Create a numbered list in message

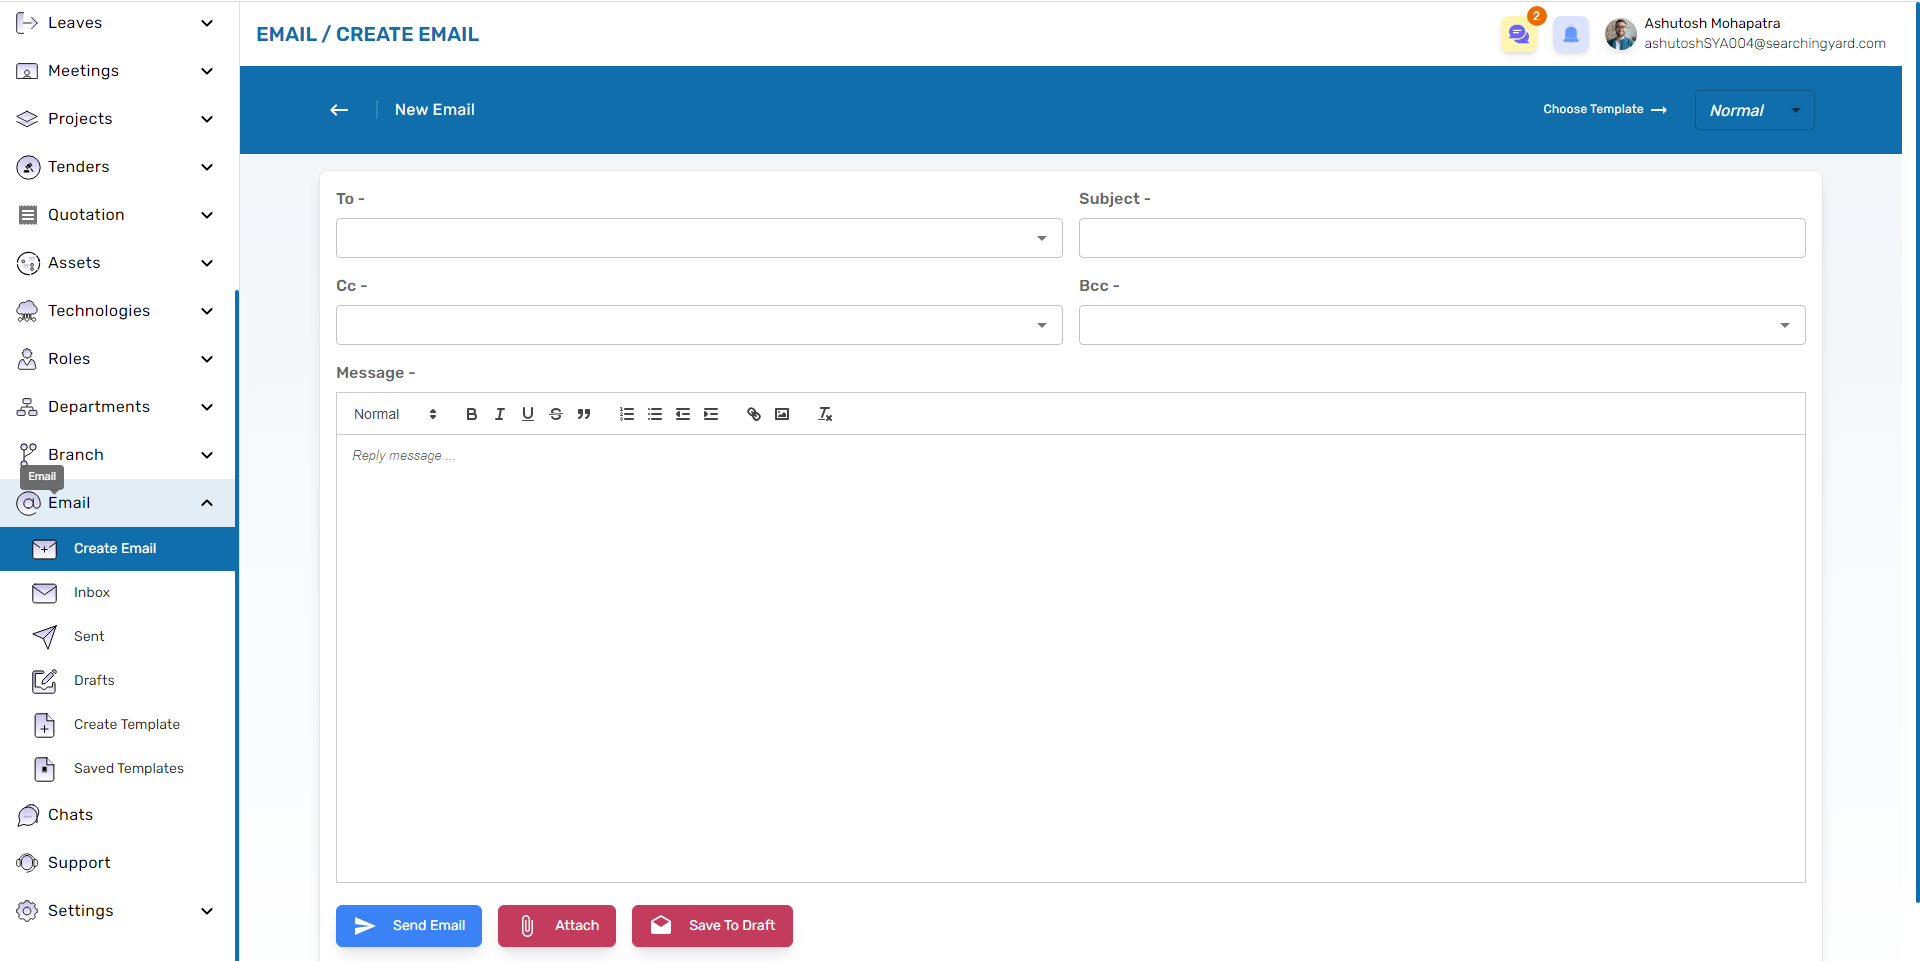tap(627, 414)
